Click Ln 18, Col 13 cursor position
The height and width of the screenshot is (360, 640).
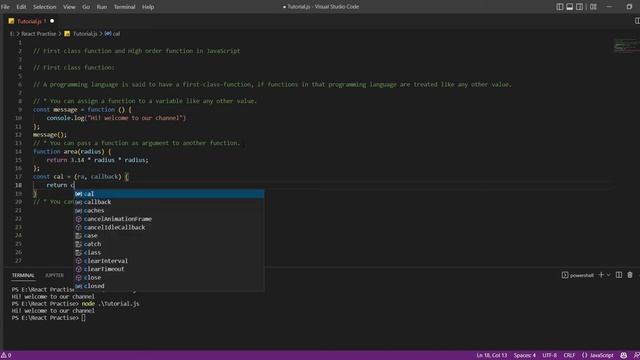click(491, 356)
